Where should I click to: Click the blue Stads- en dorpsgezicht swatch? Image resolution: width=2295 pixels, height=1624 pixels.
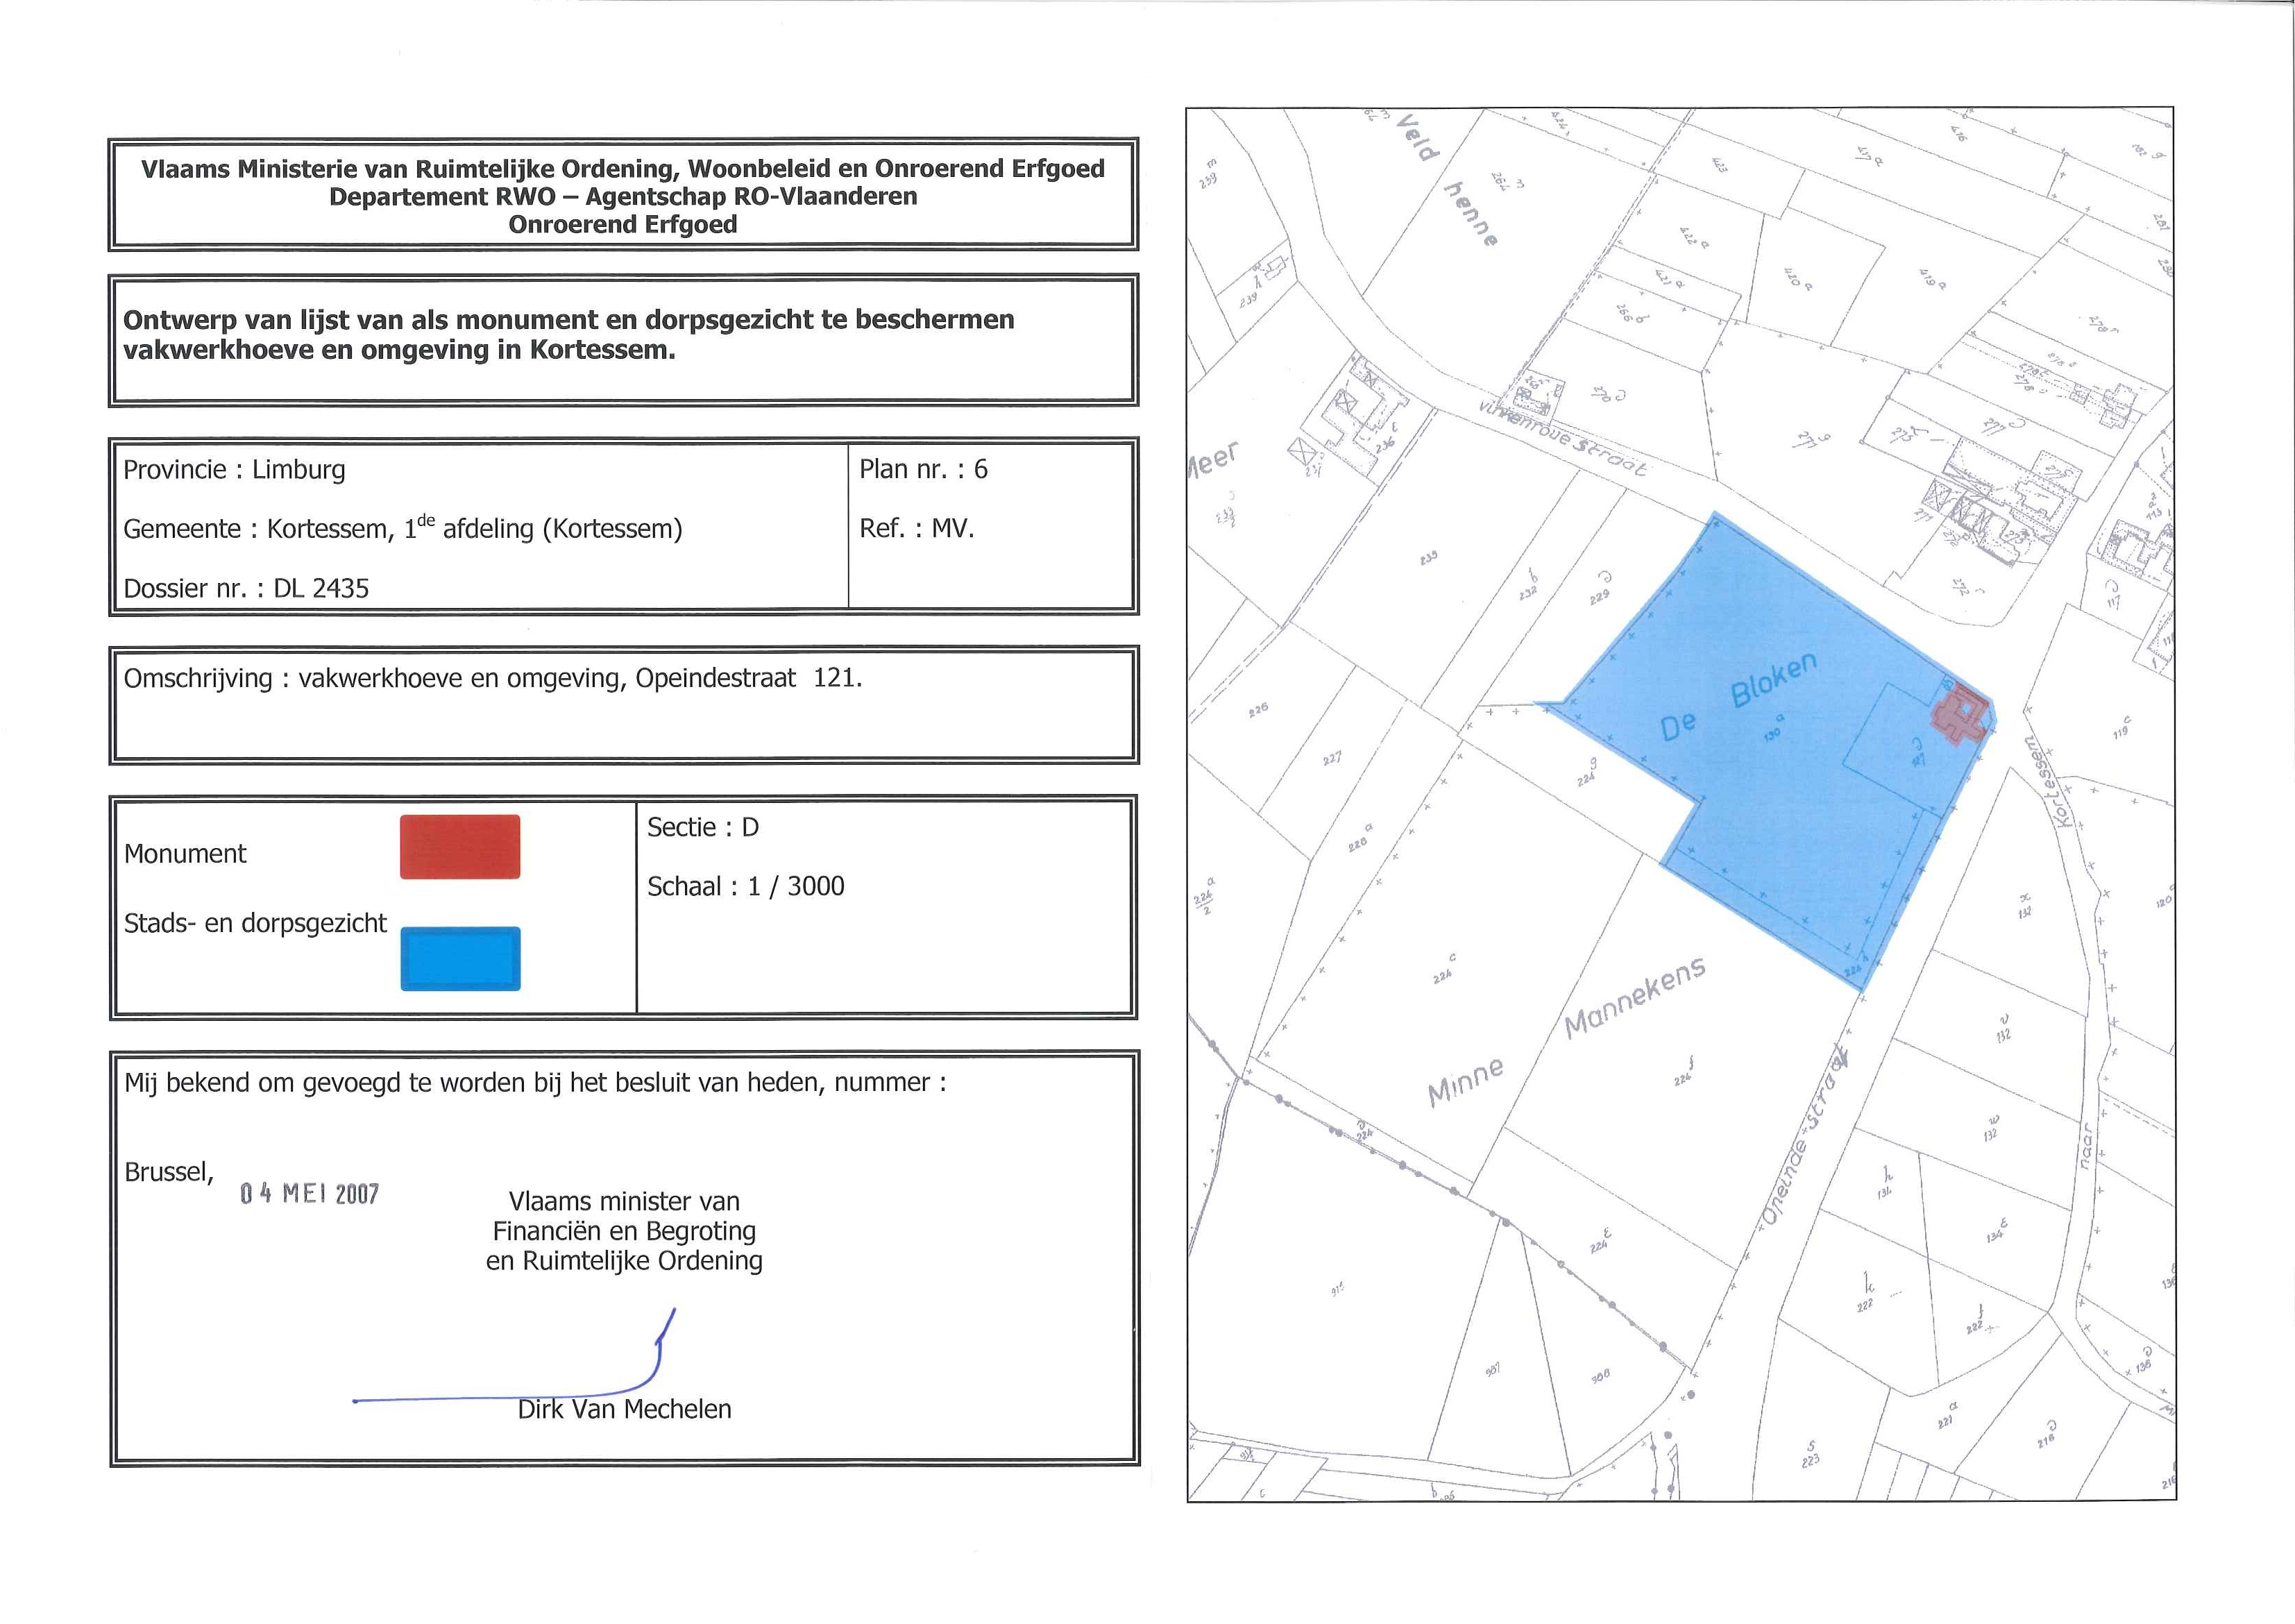click(x=460, y=958)
